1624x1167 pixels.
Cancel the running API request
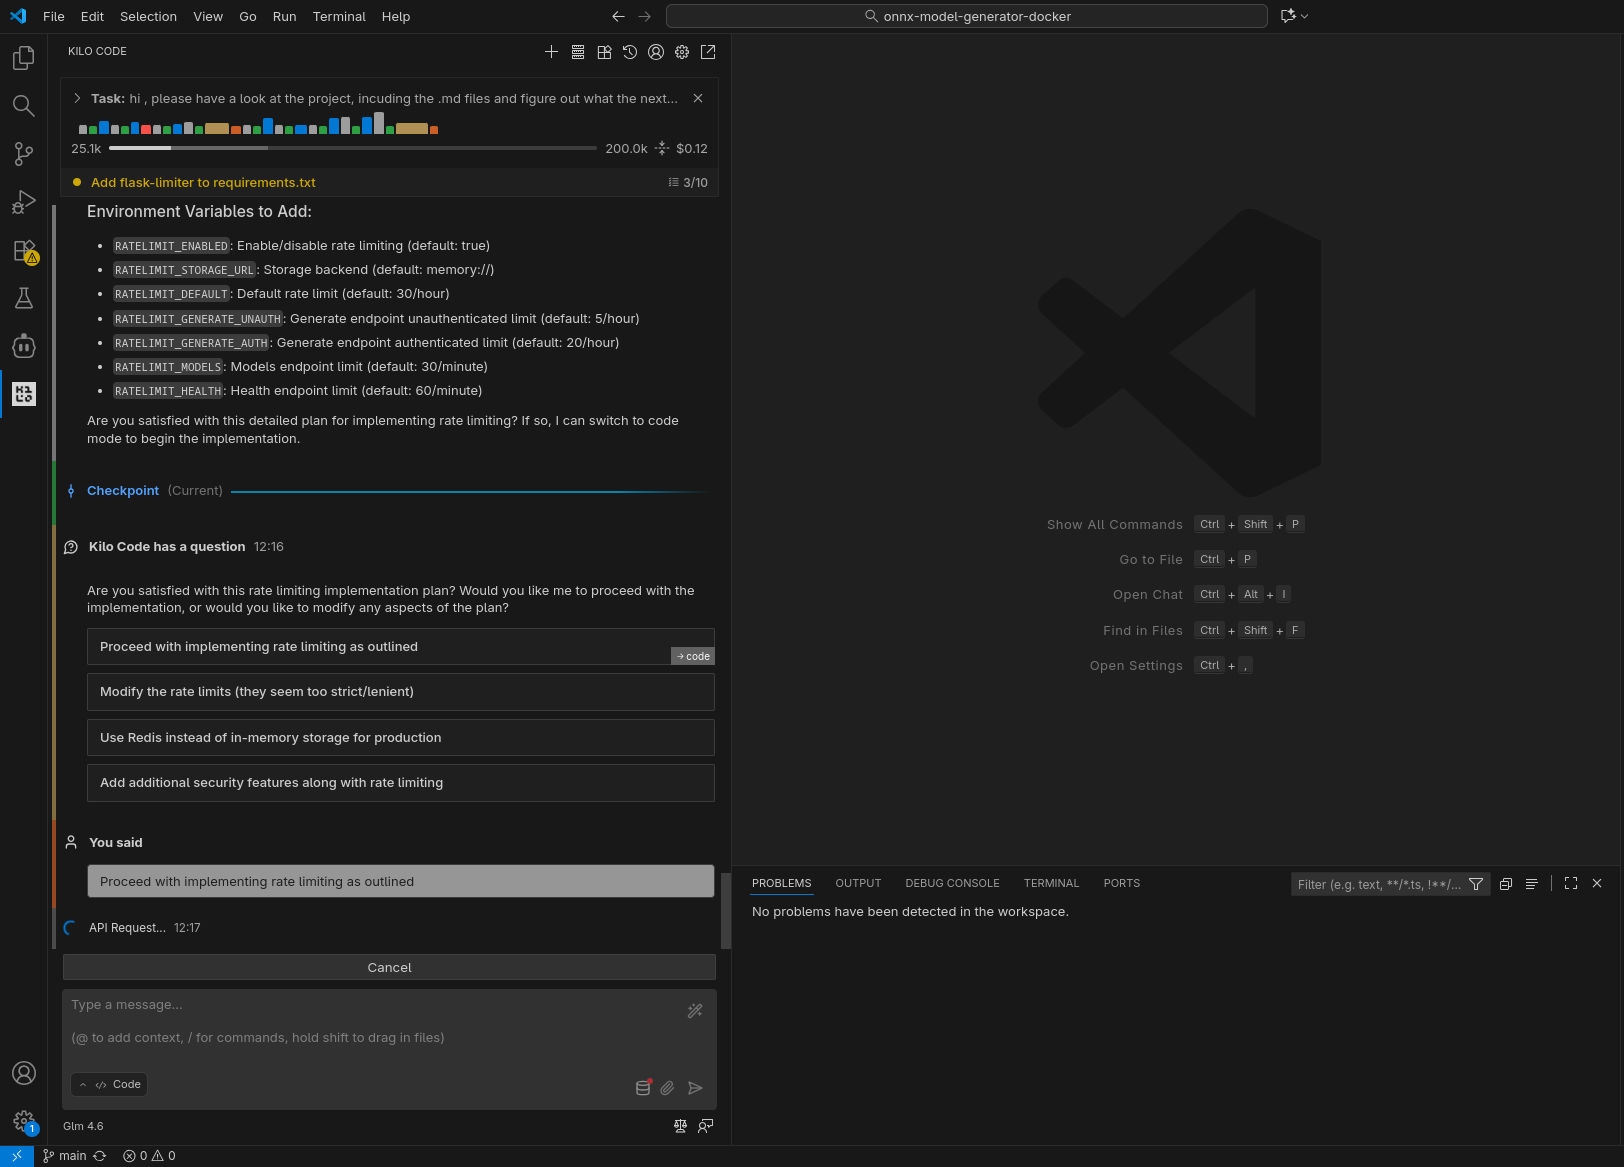coord(389,967)
